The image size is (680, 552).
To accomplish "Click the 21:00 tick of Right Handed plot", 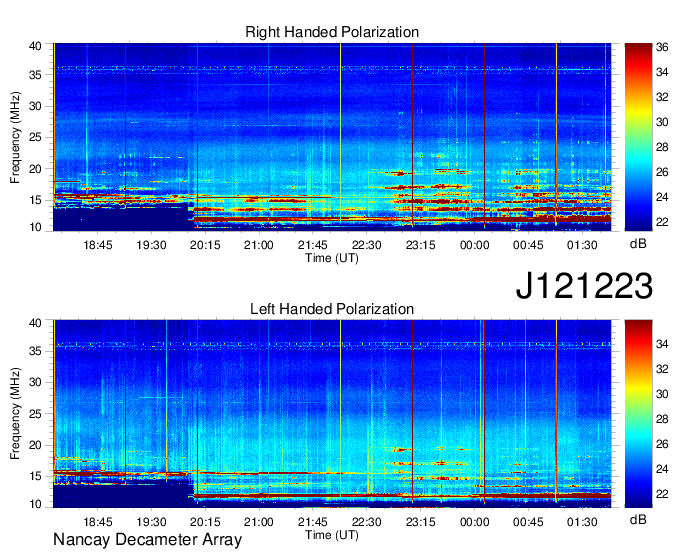I will point(259,245).
